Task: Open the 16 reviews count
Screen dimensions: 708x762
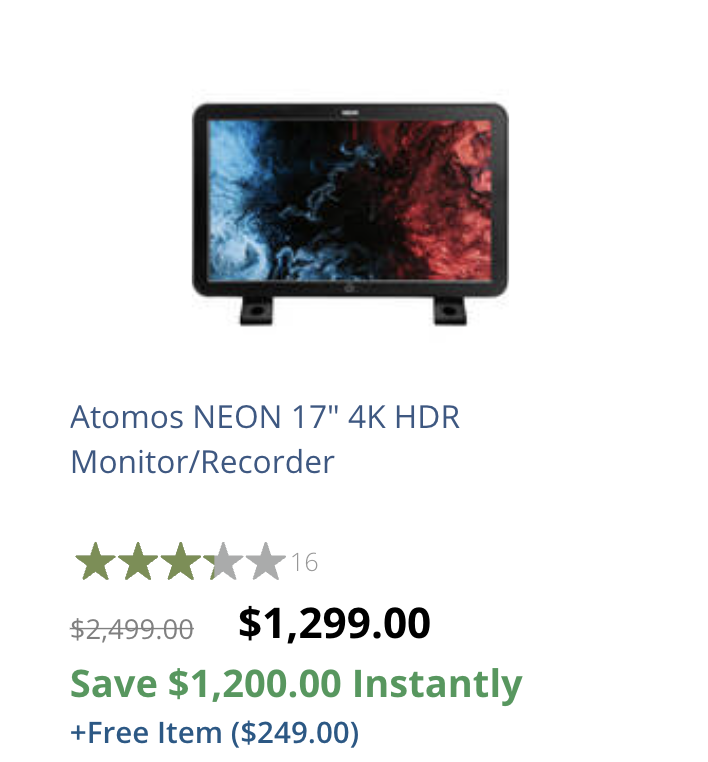Action: point(304,562)
